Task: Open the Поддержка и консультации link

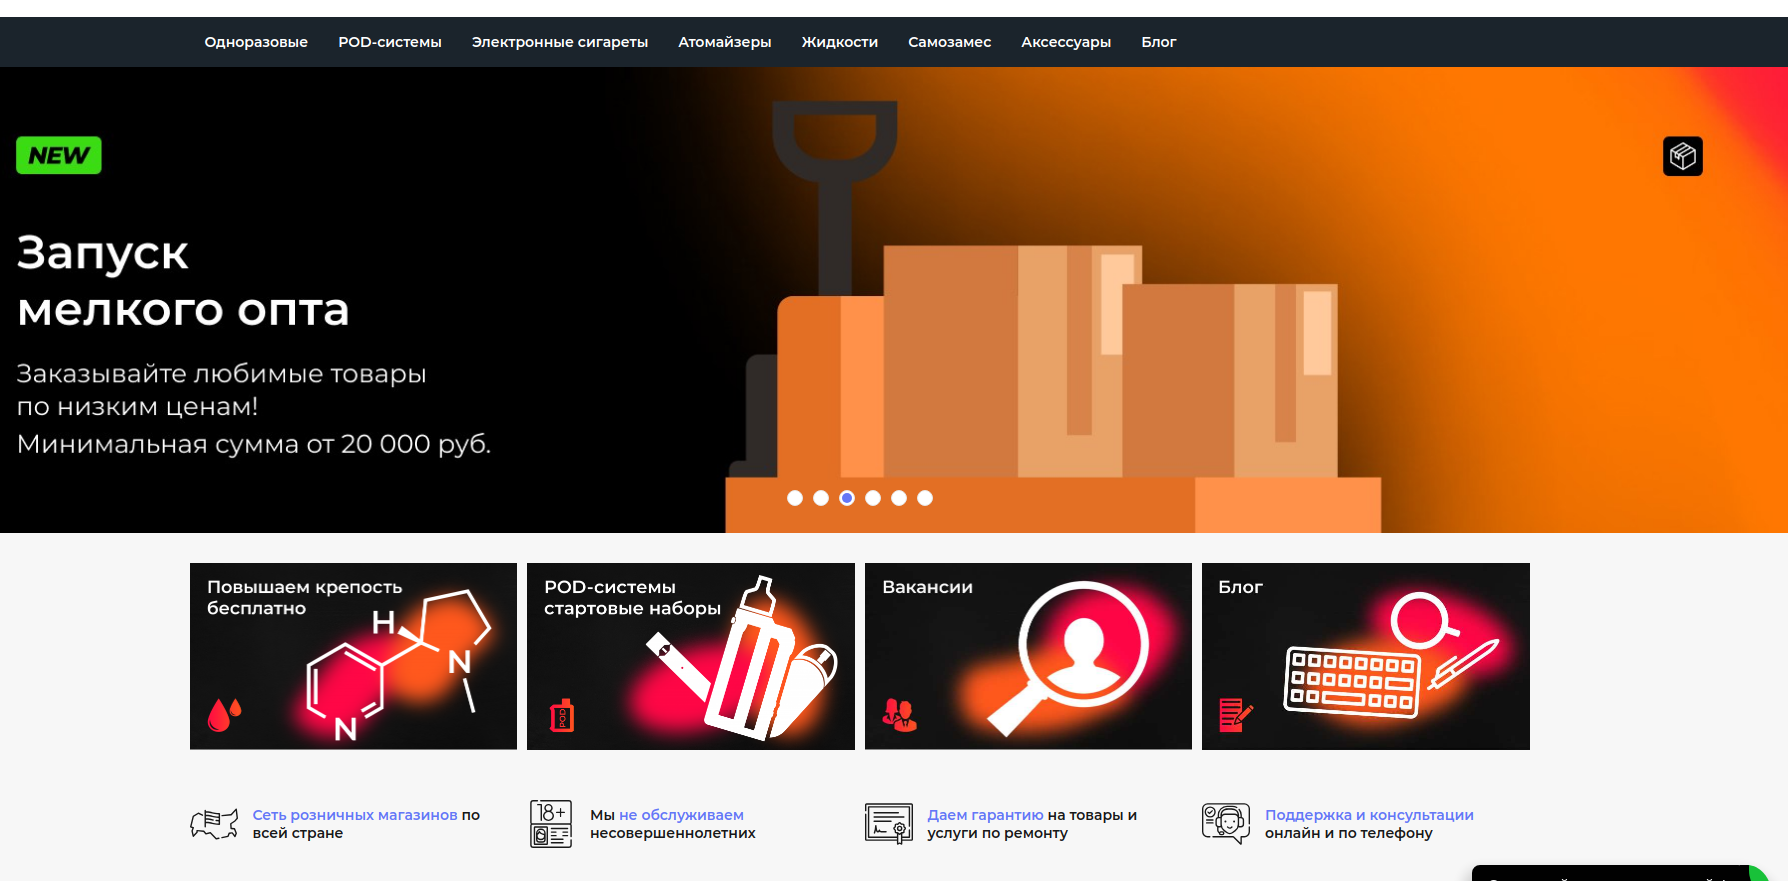Action: click(1369, 815)
